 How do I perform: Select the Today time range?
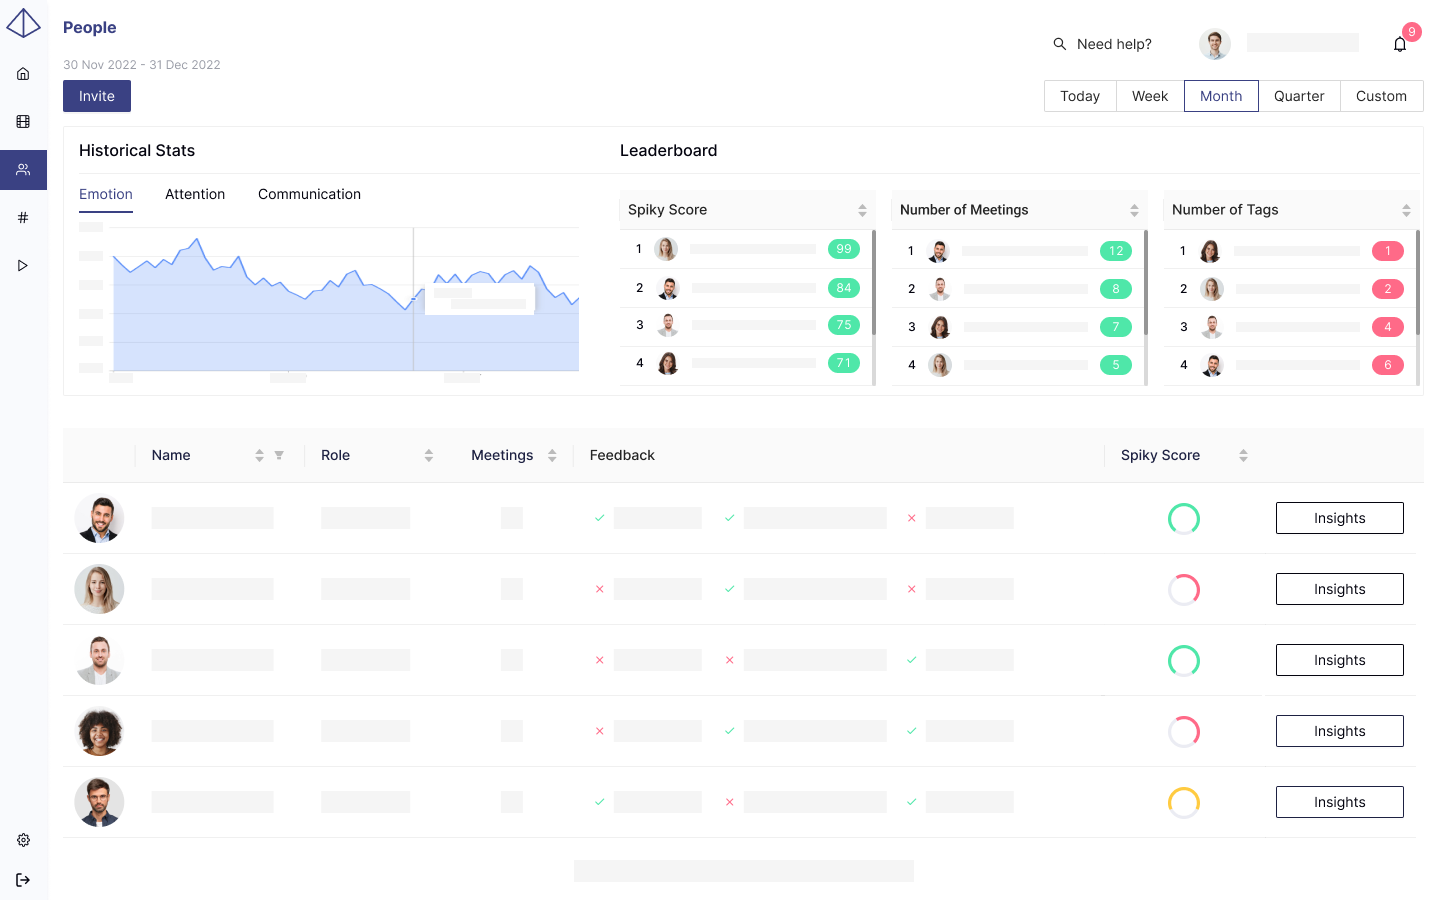pyautogui.click(x=1080, y=96)
